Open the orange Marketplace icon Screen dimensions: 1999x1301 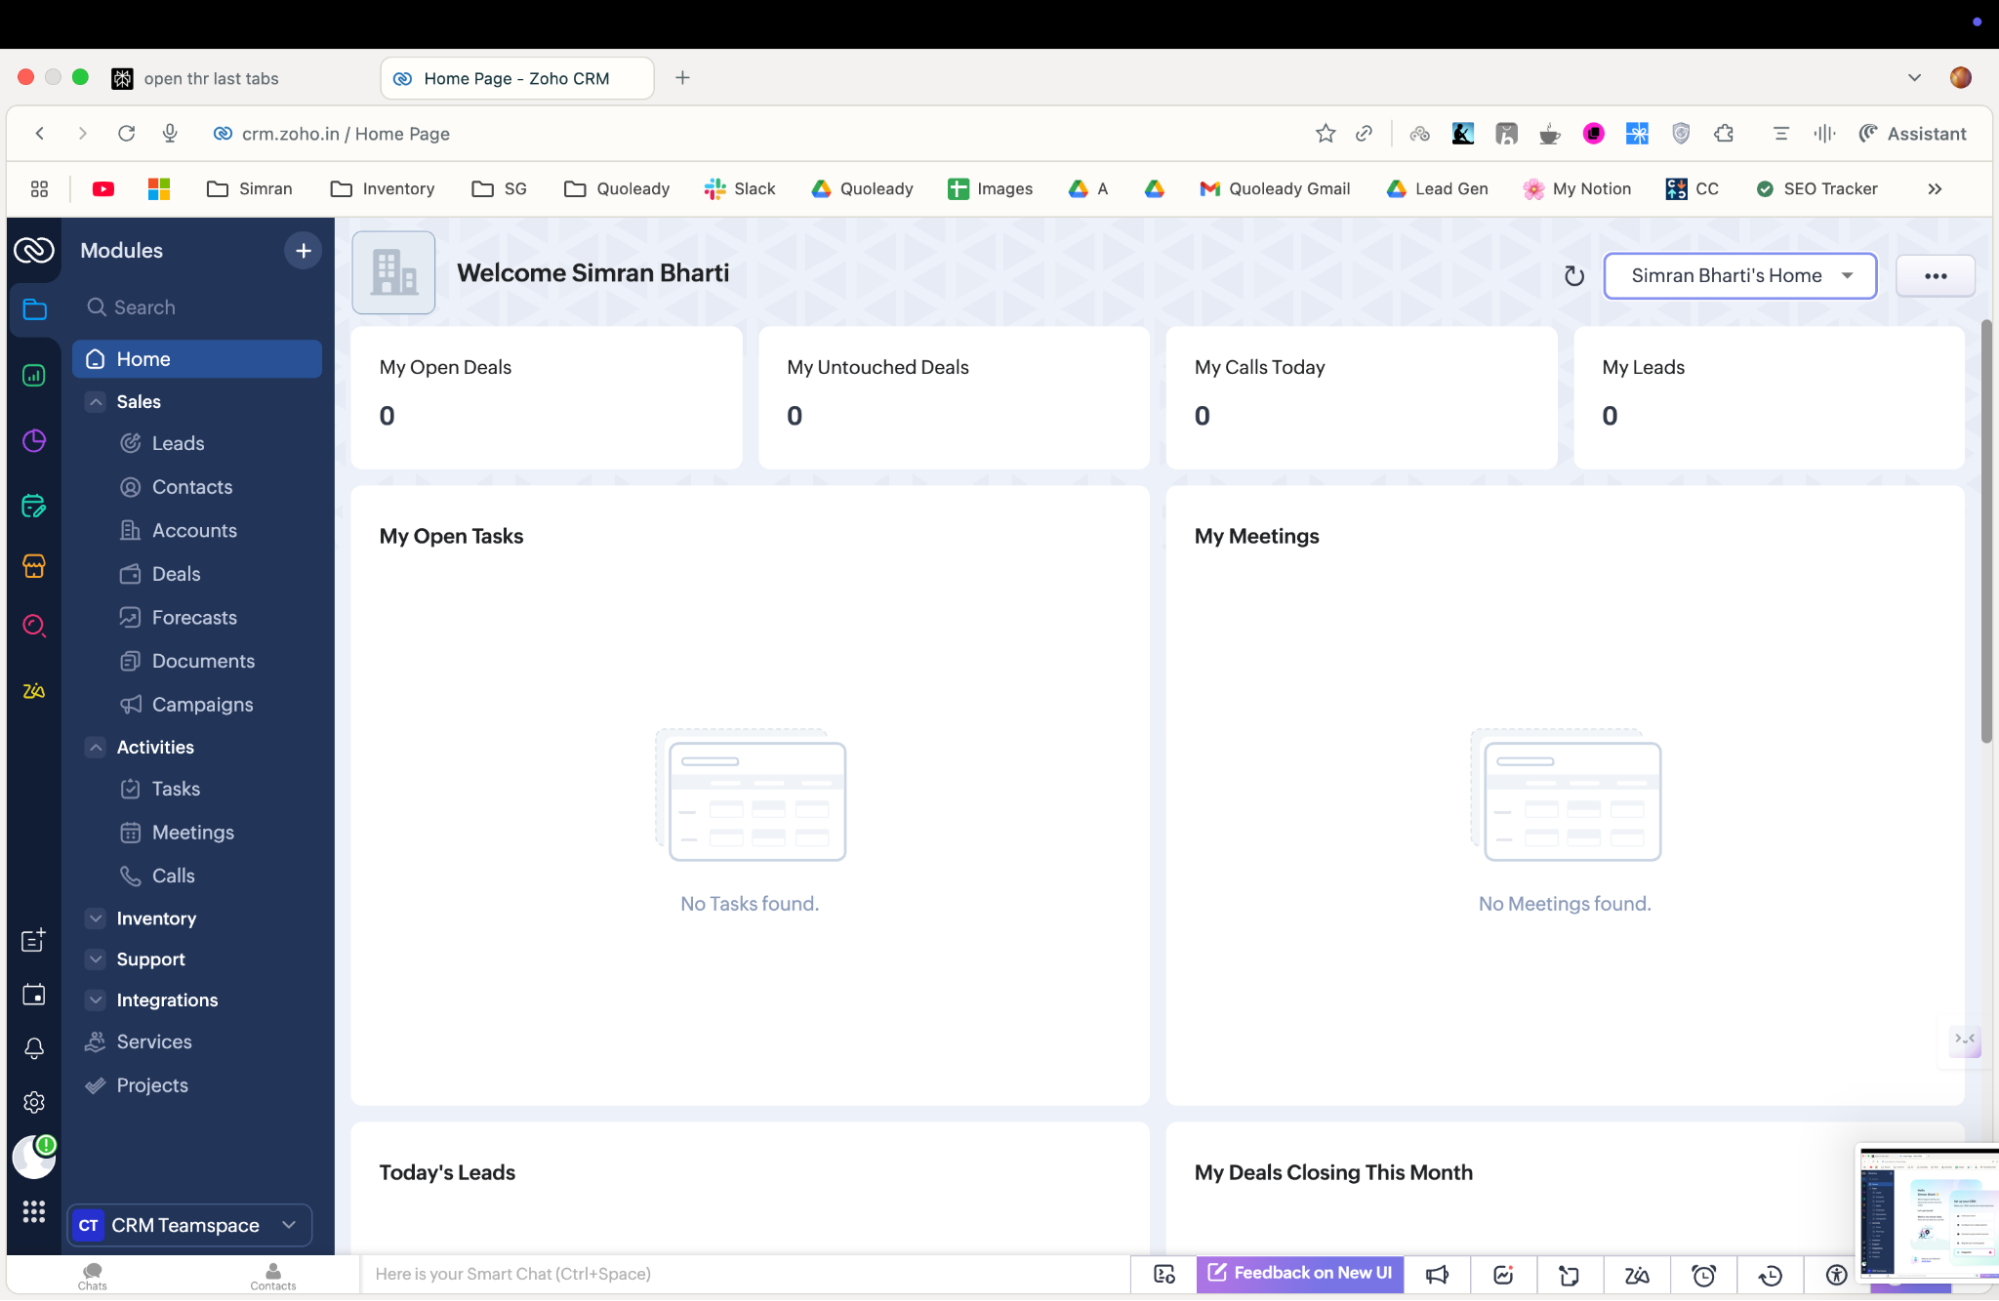click(34, 566)
